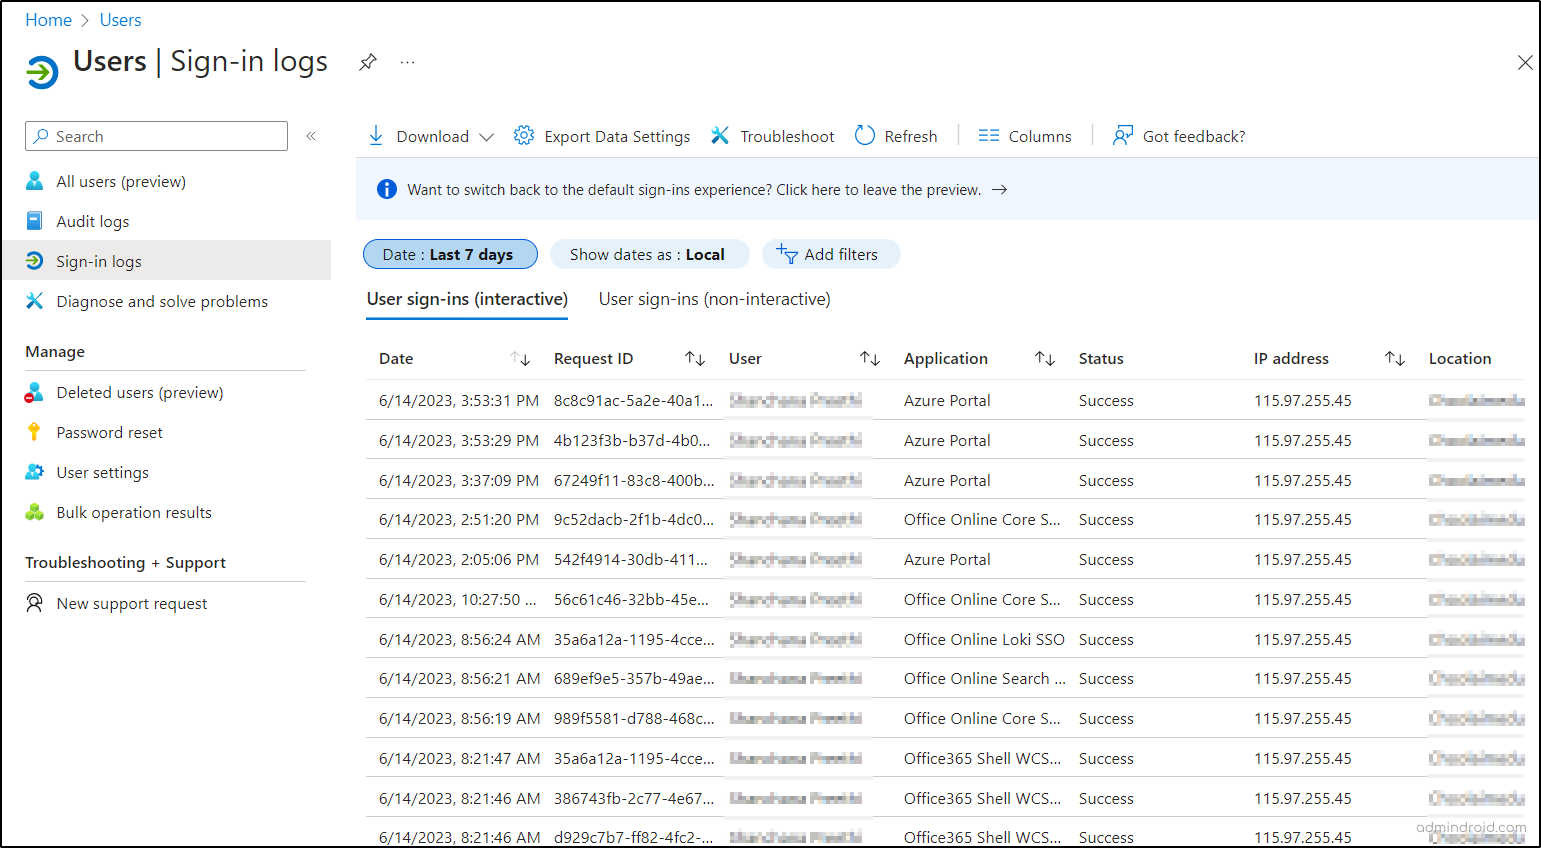Select Audit logs in sidebar
The height and width of the screenshot is (848, 1541).
click(93, 221)
